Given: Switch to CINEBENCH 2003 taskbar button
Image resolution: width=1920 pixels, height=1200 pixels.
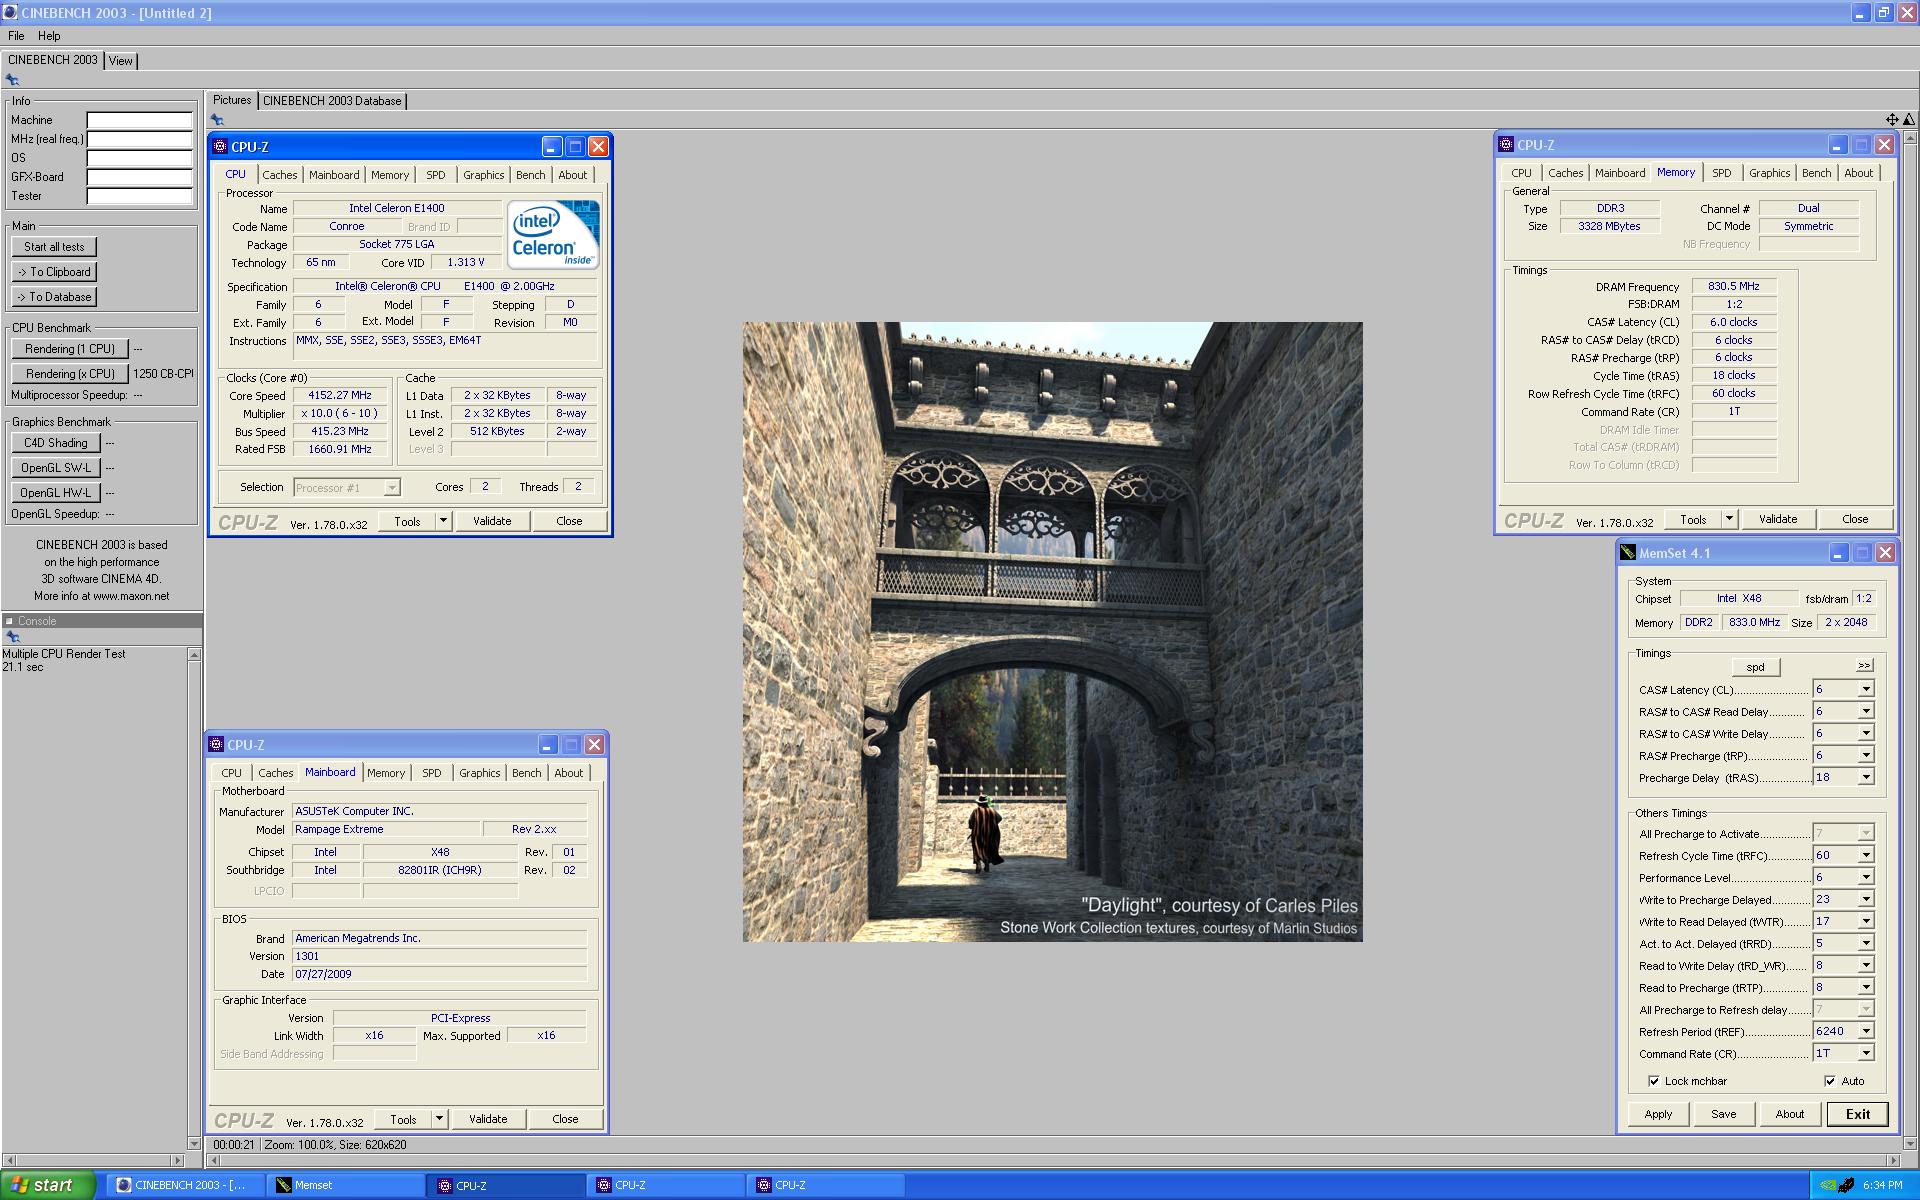Looking at the screenshot, I should click(x=186, y=1185).
